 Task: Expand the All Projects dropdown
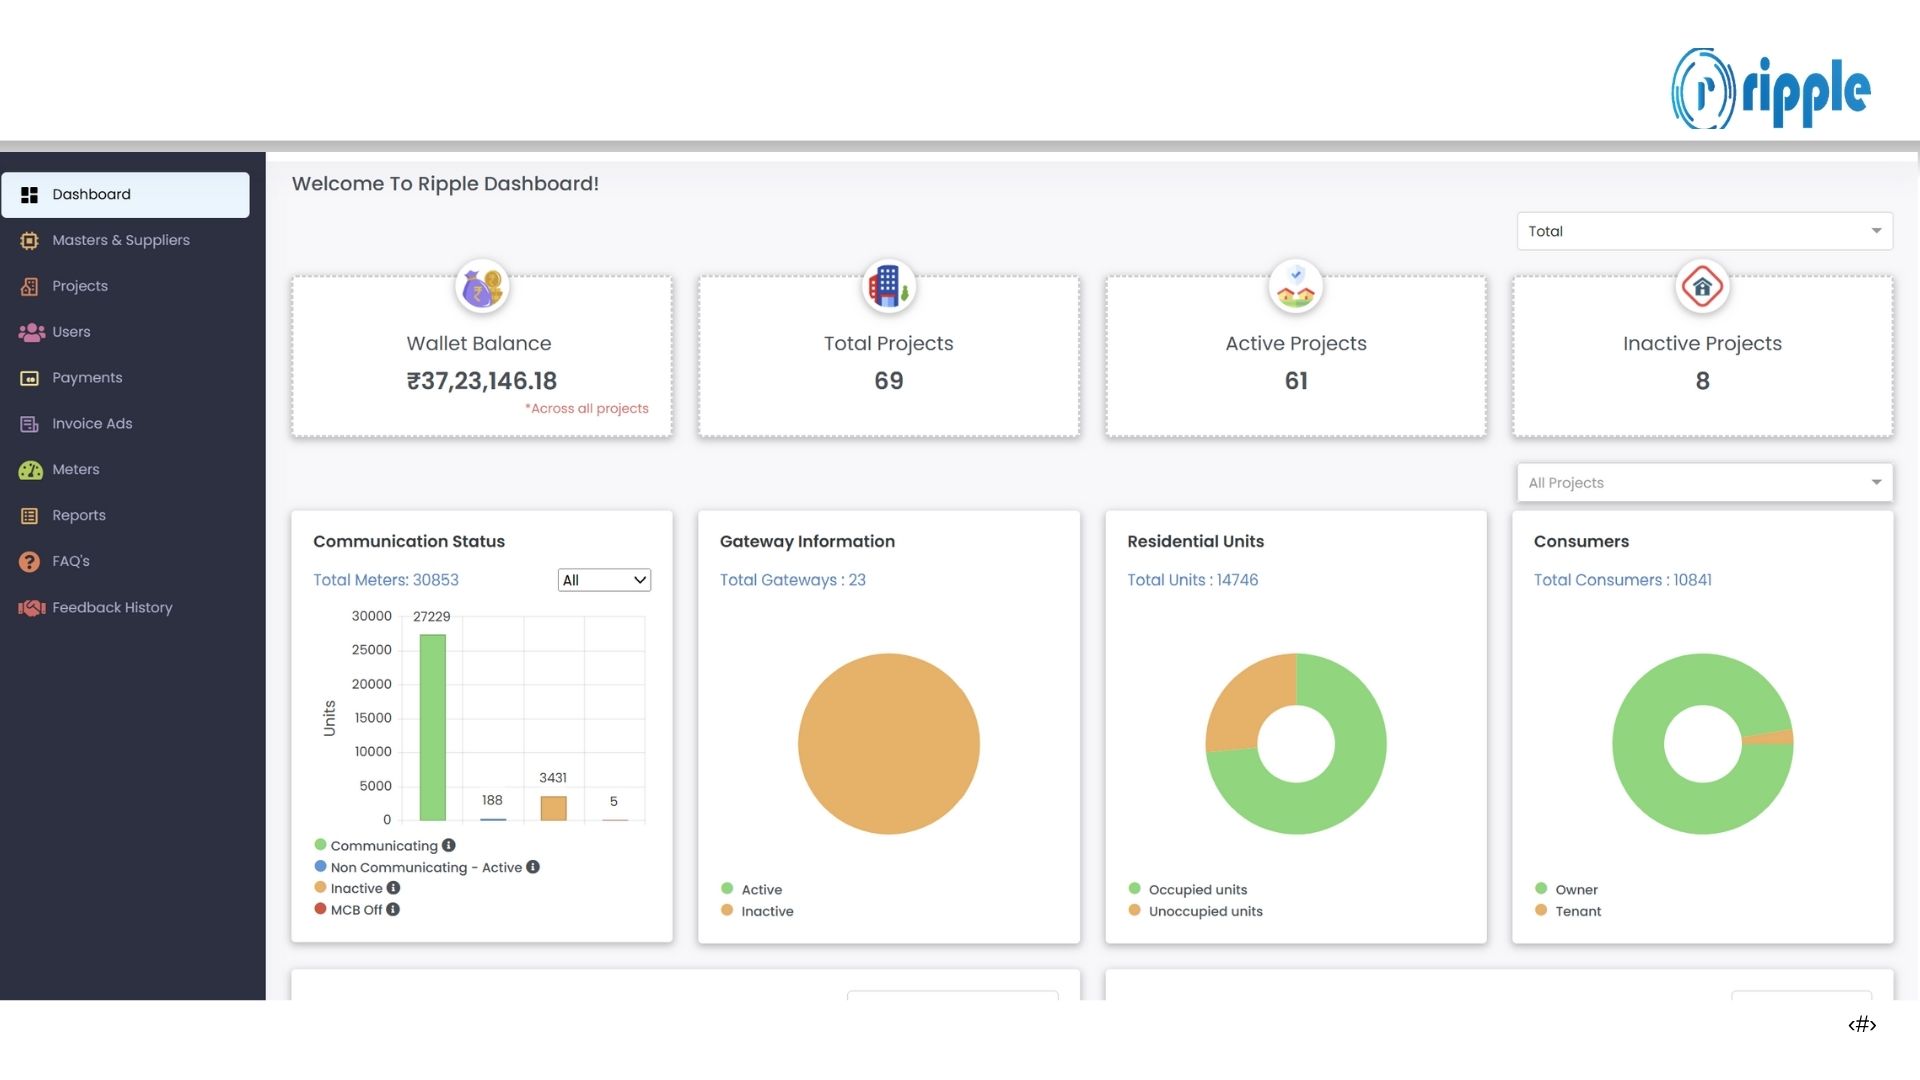(1704, 483)
